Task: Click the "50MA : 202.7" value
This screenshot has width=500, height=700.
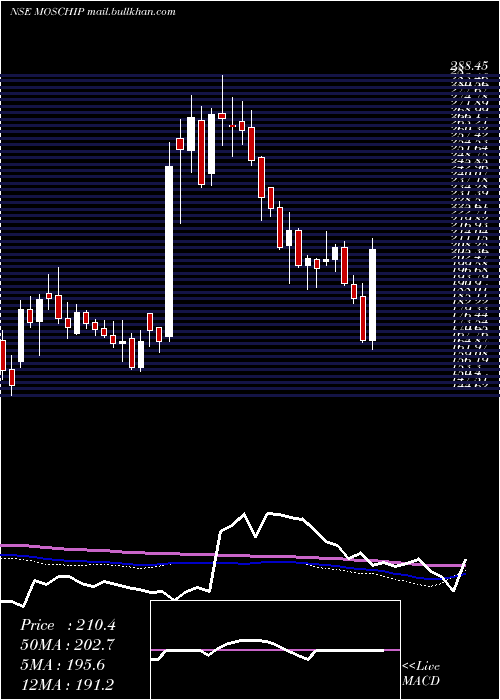Action: 67,645
